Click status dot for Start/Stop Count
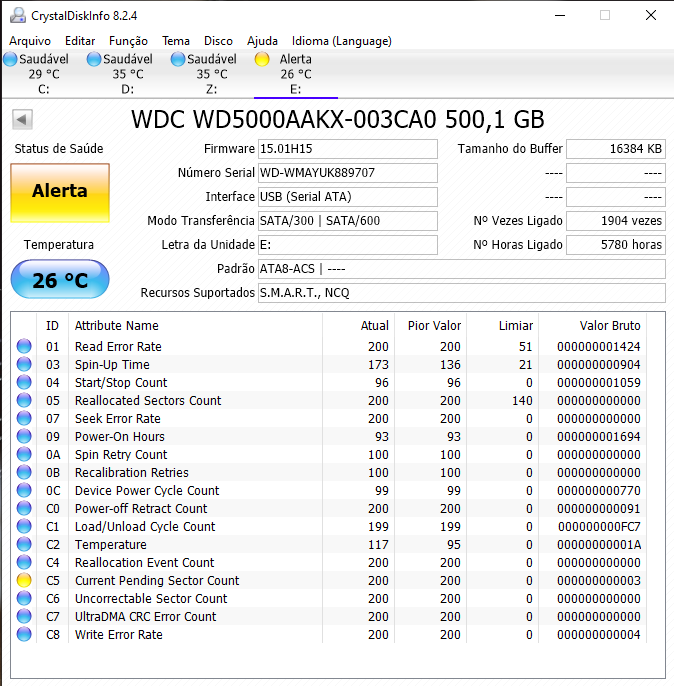 [x=24, y=382]
